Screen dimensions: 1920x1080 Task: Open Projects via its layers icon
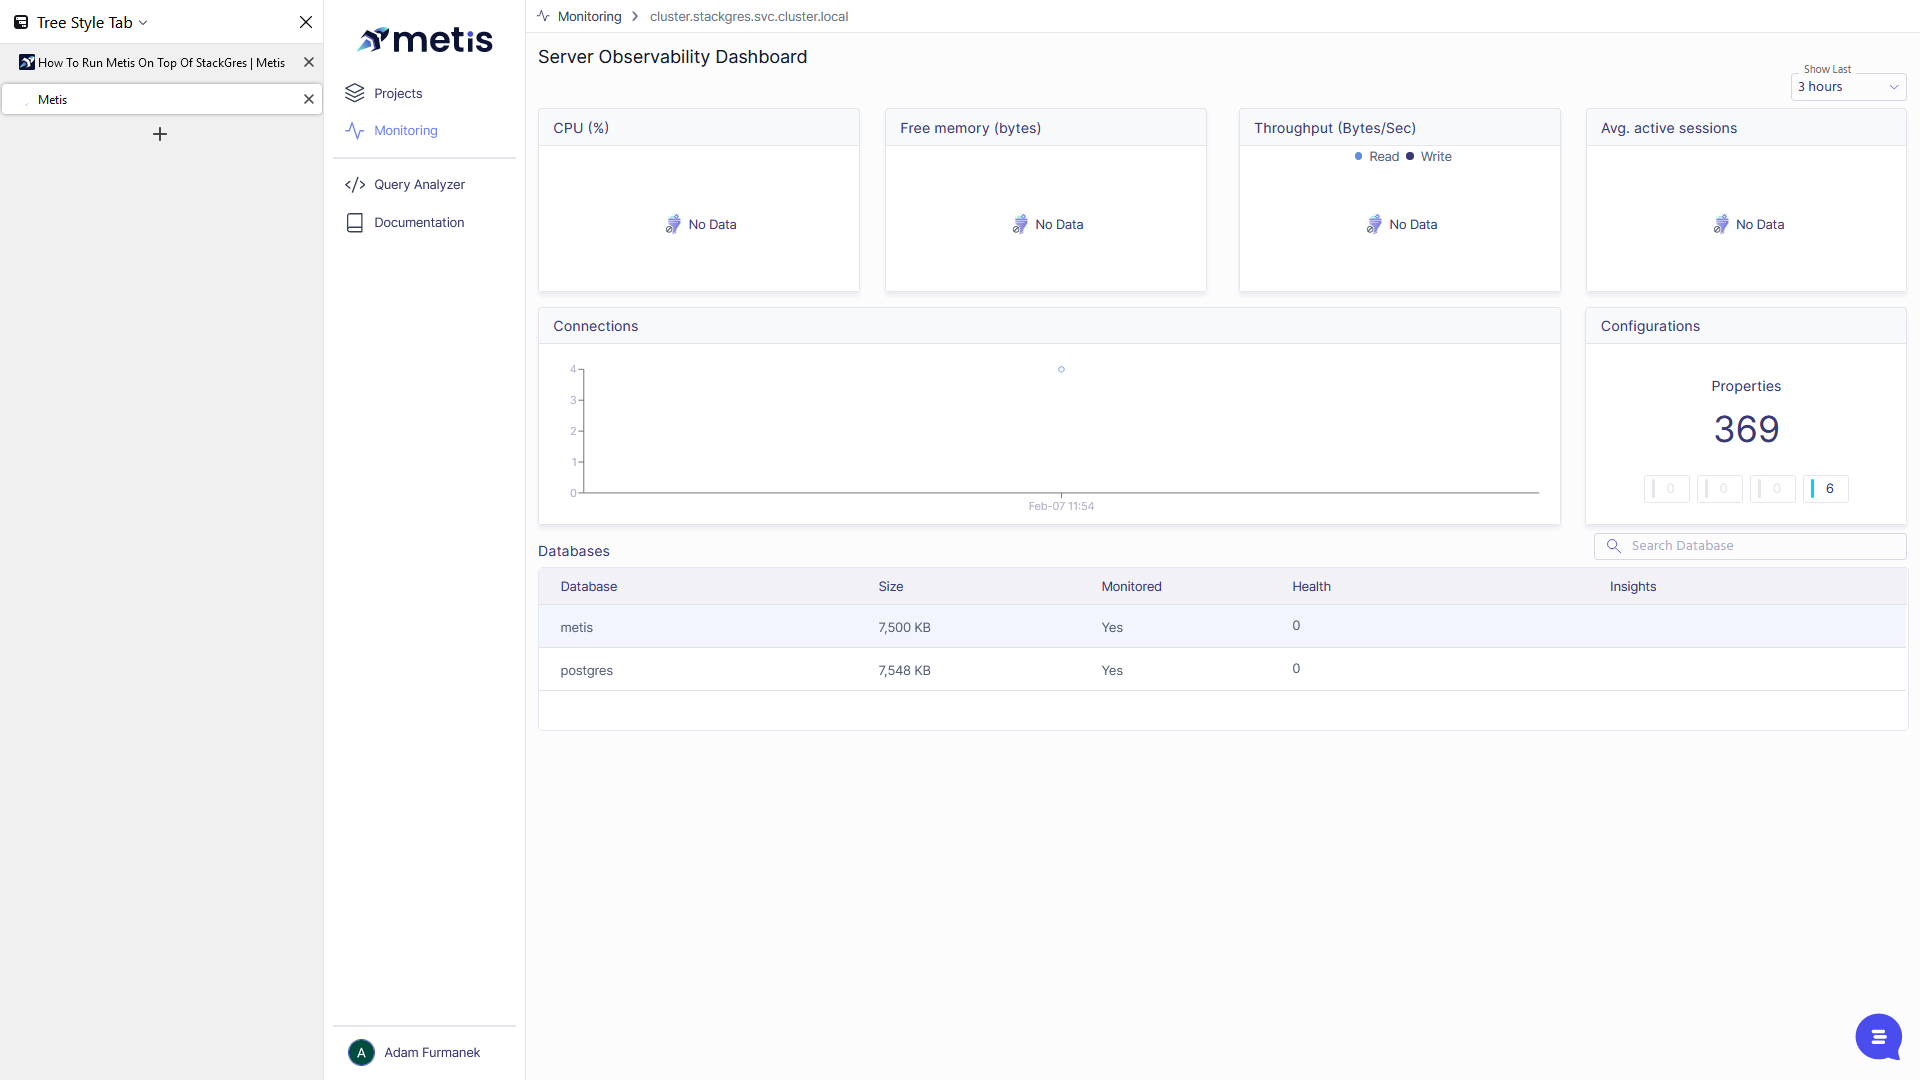click(x=355, y=93)
